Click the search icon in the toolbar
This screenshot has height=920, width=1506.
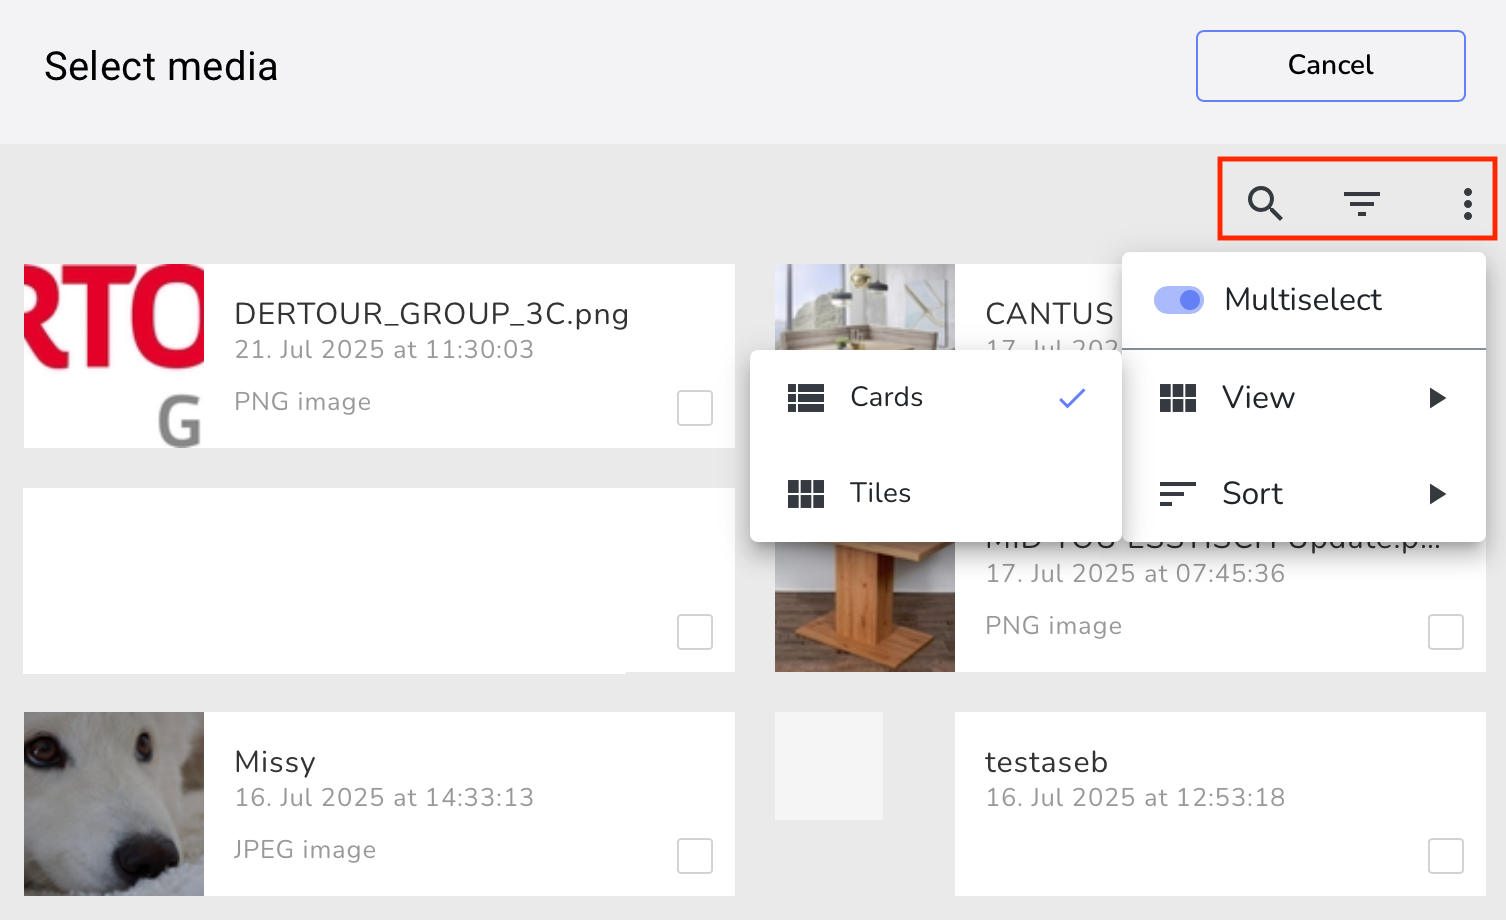click(x=1265, y=203)
